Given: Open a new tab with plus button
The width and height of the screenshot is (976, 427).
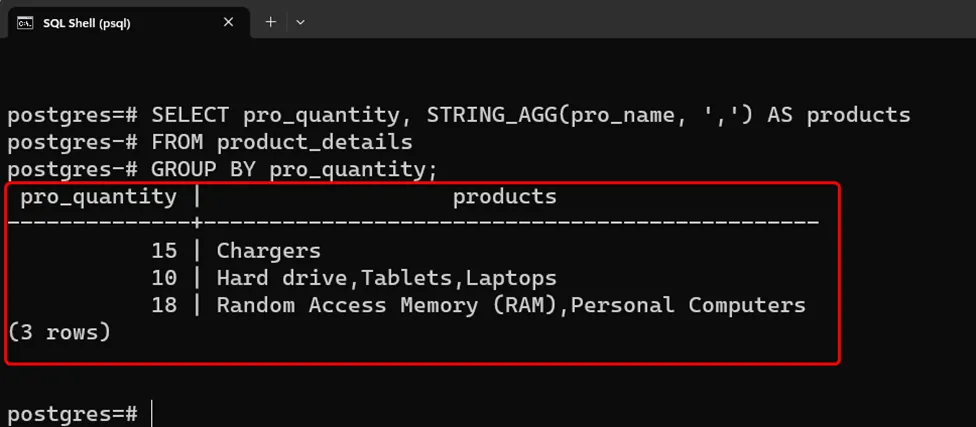Looking at the screenshot, I should (x=270, y=21).
